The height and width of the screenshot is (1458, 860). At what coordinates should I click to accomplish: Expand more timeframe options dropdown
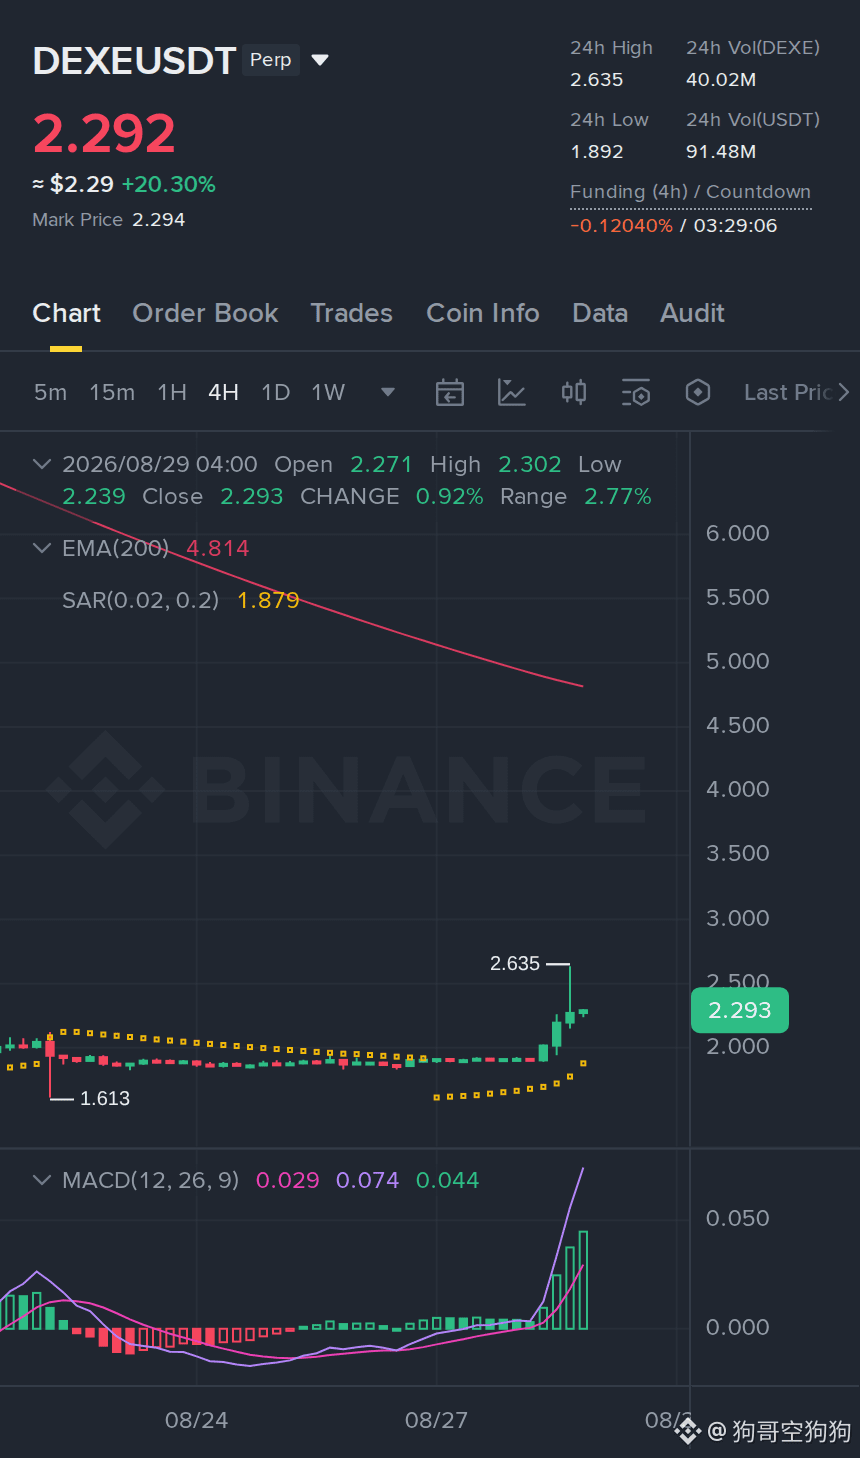pyautogui.click(x=388, y=392)
